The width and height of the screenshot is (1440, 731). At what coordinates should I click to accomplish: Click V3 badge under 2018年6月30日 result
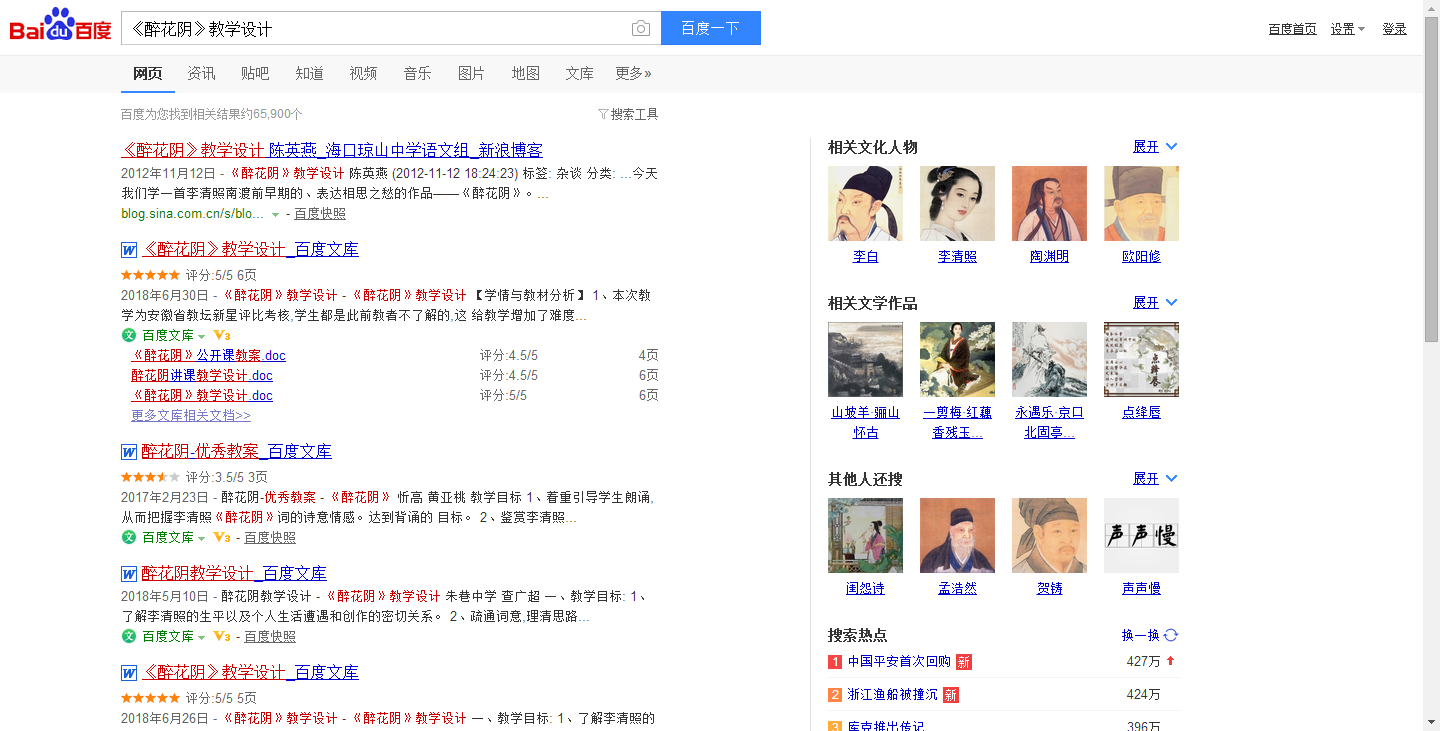222,335
